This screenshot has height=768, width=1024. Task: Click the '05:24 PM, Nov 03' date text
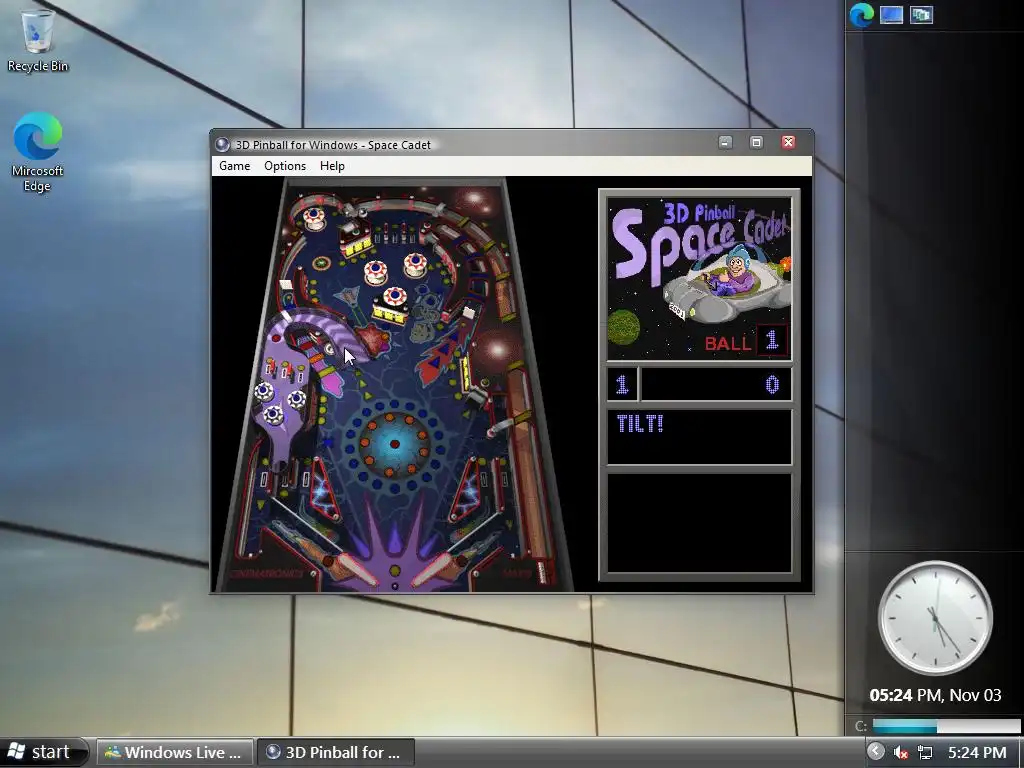point(935,695)
